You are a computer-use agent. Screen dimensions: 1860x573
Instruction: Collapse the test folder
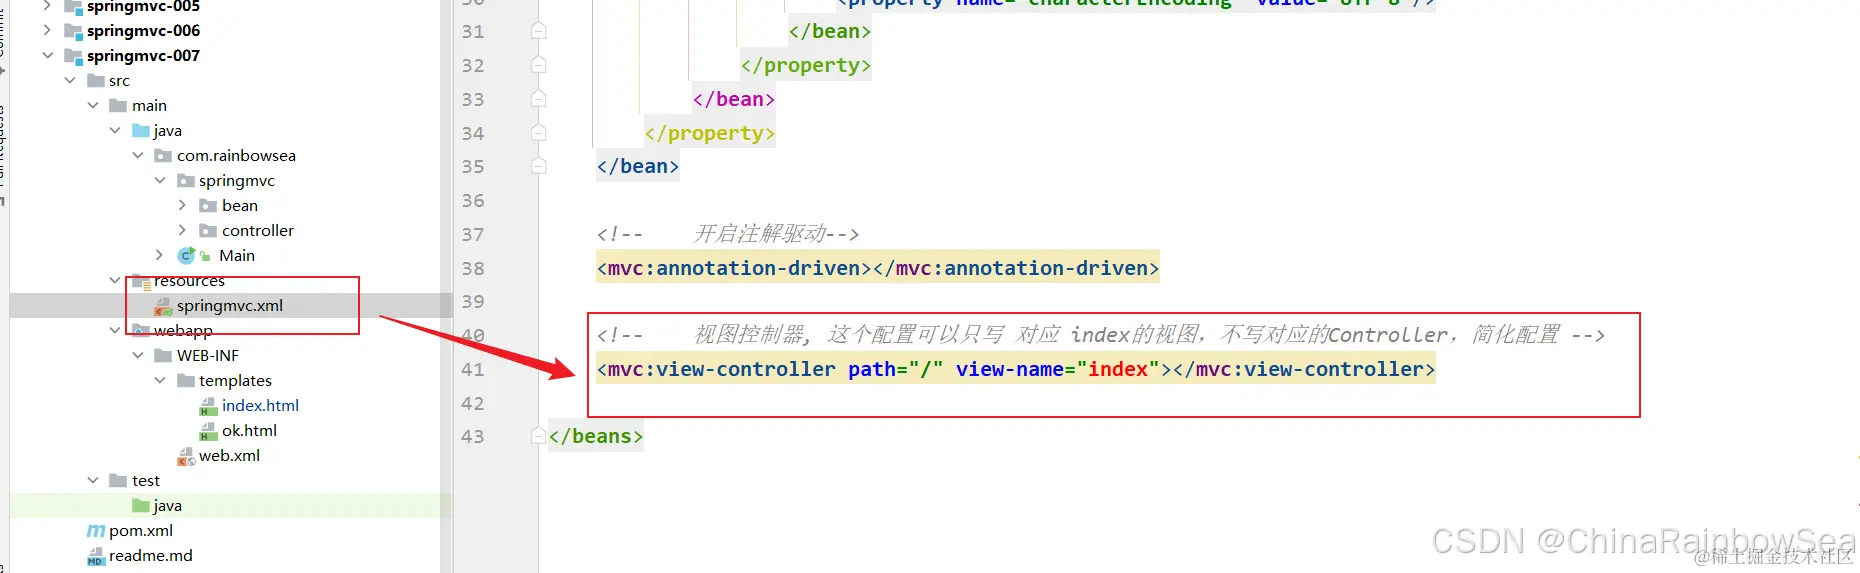click(x=93, y=480)
